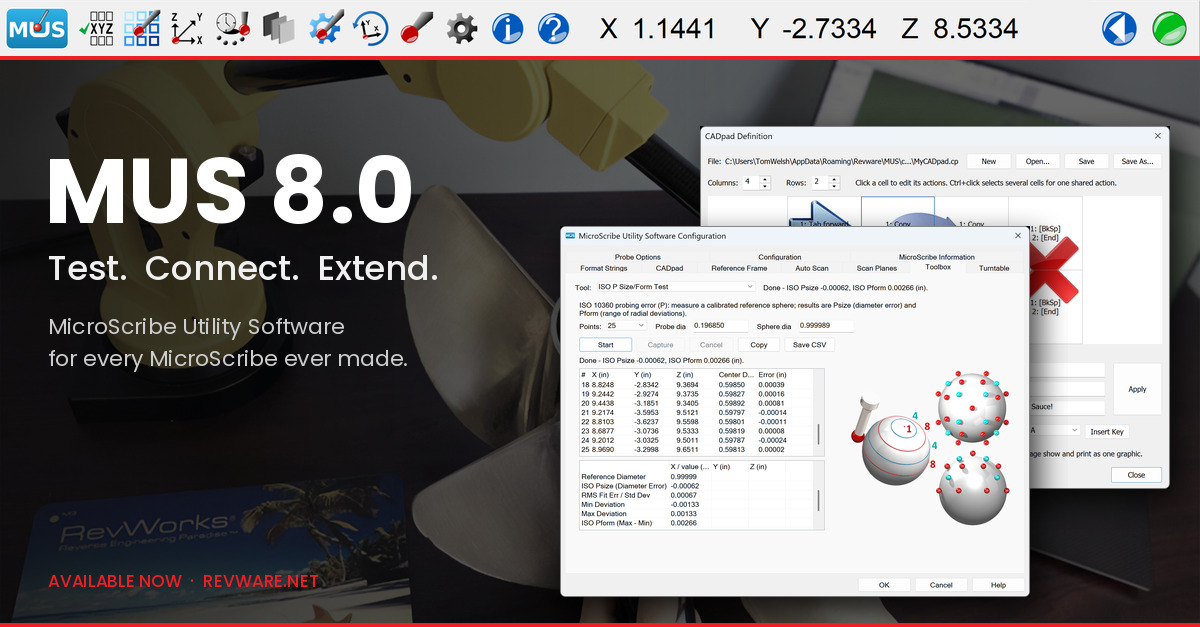Click New in CADpad Definition
Screen dimensions: 1200x627
click(x=988, y=161)
